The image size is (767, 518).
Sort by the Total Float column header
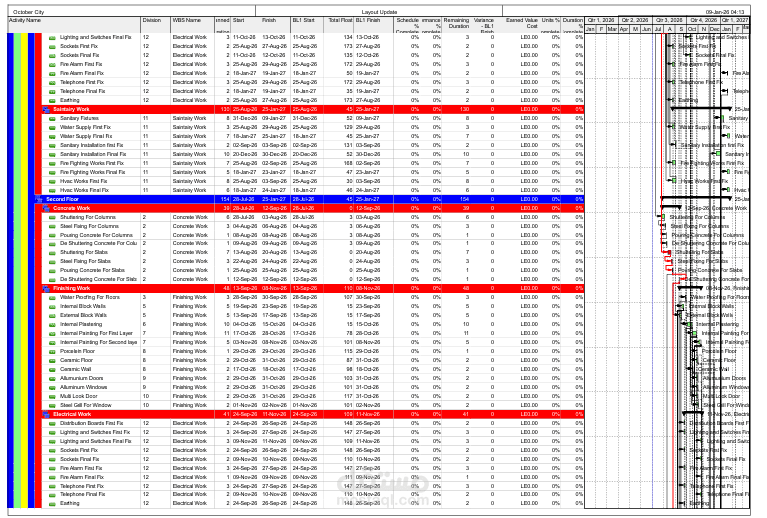click(338, 25)
